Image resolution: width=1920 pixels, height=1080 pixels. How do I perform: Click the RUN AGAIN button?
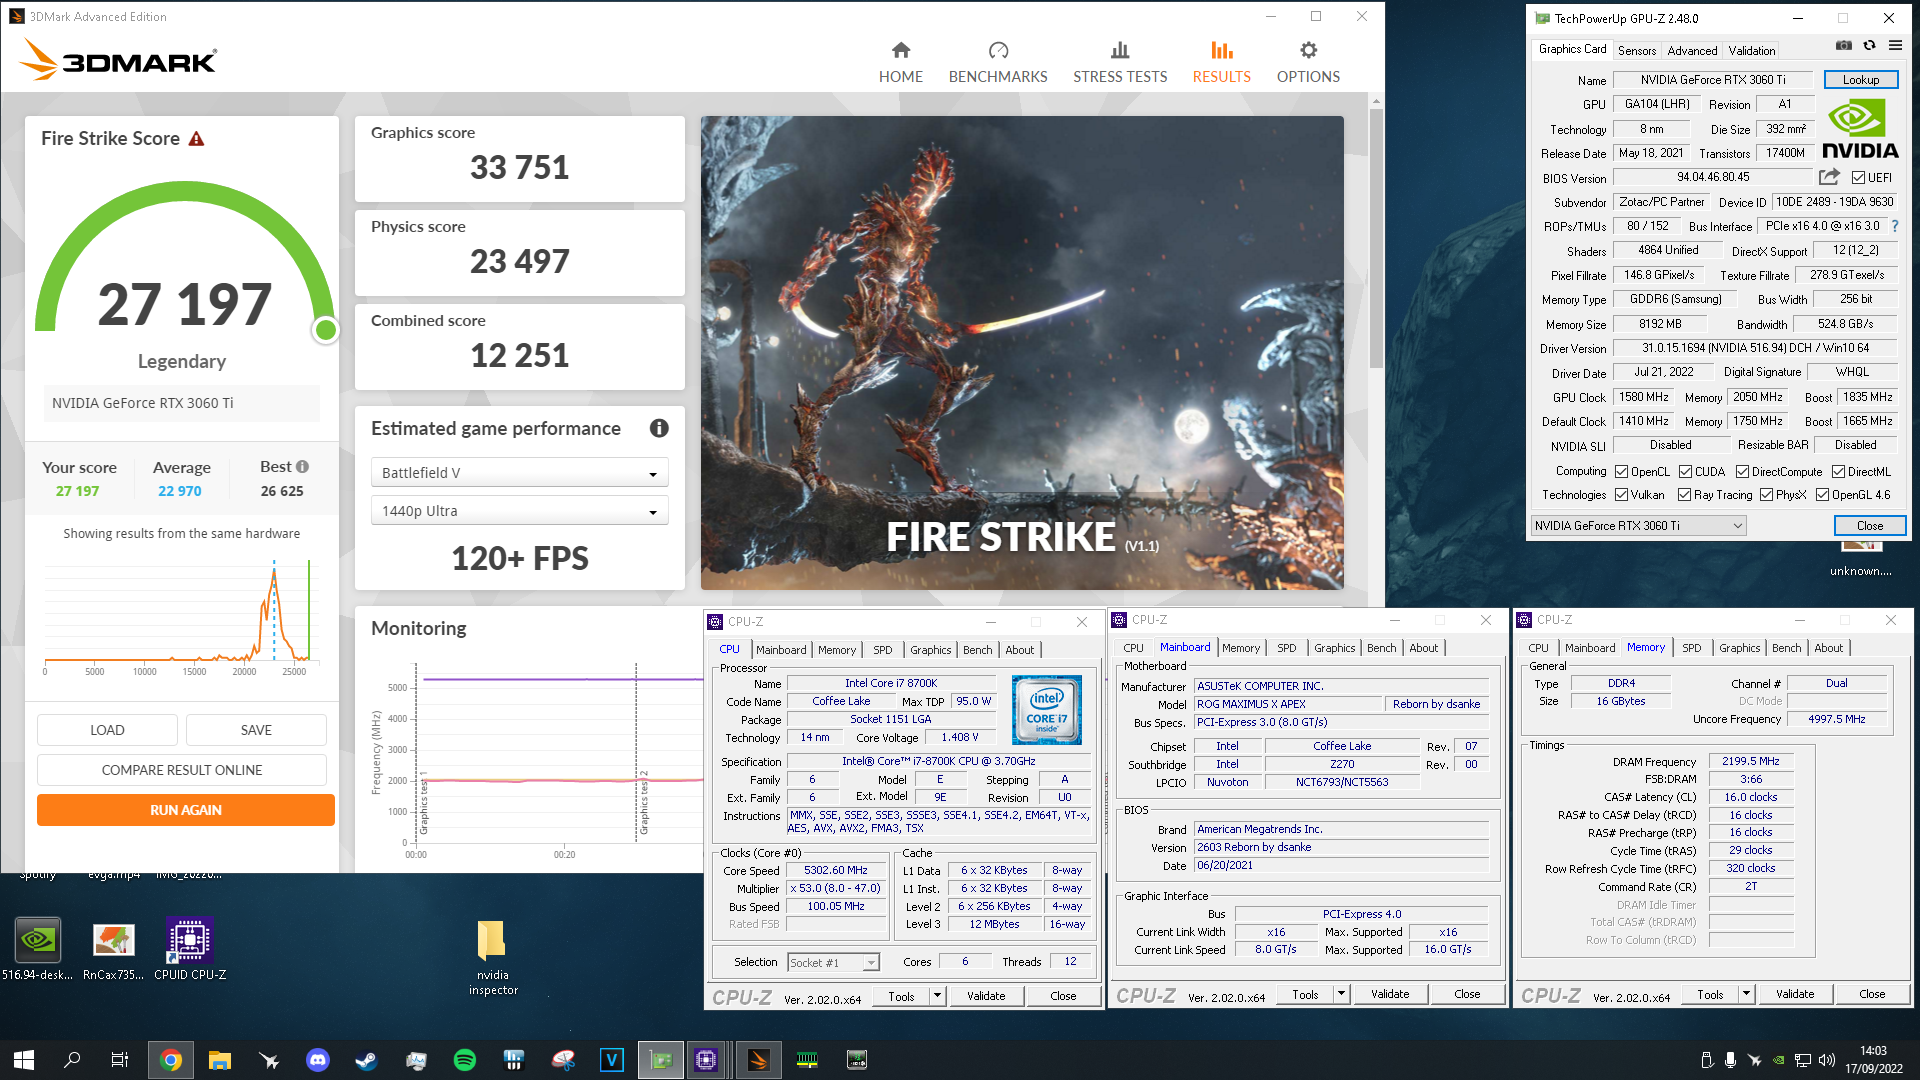click(x=186, y=810)
